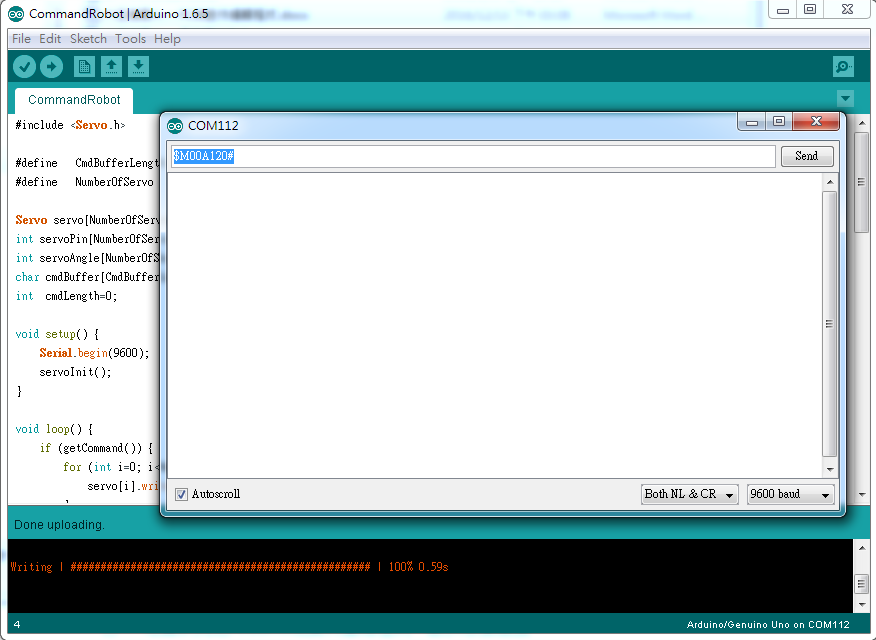This screenshot has height=640, width=876.
Task: Open a sketch with the up-arrow icon
Action: (x=111, y=66)
